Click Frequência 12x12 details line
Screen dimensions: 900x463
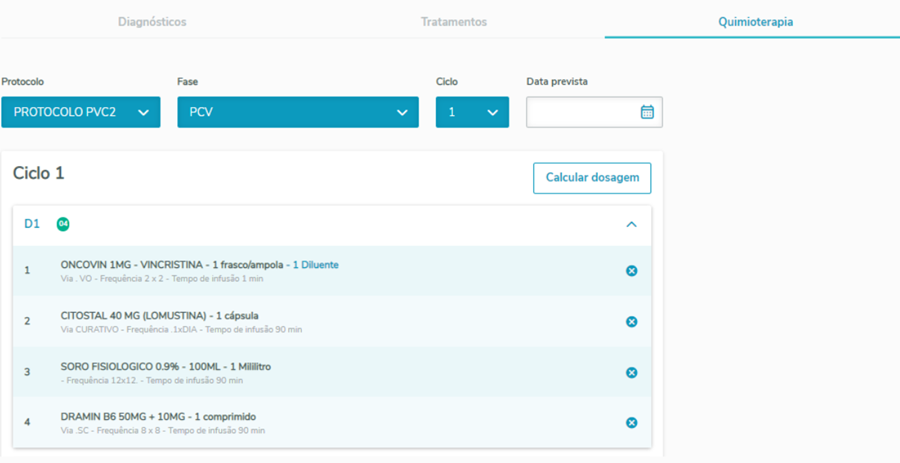pyautogui.click(x=152, y=380)
